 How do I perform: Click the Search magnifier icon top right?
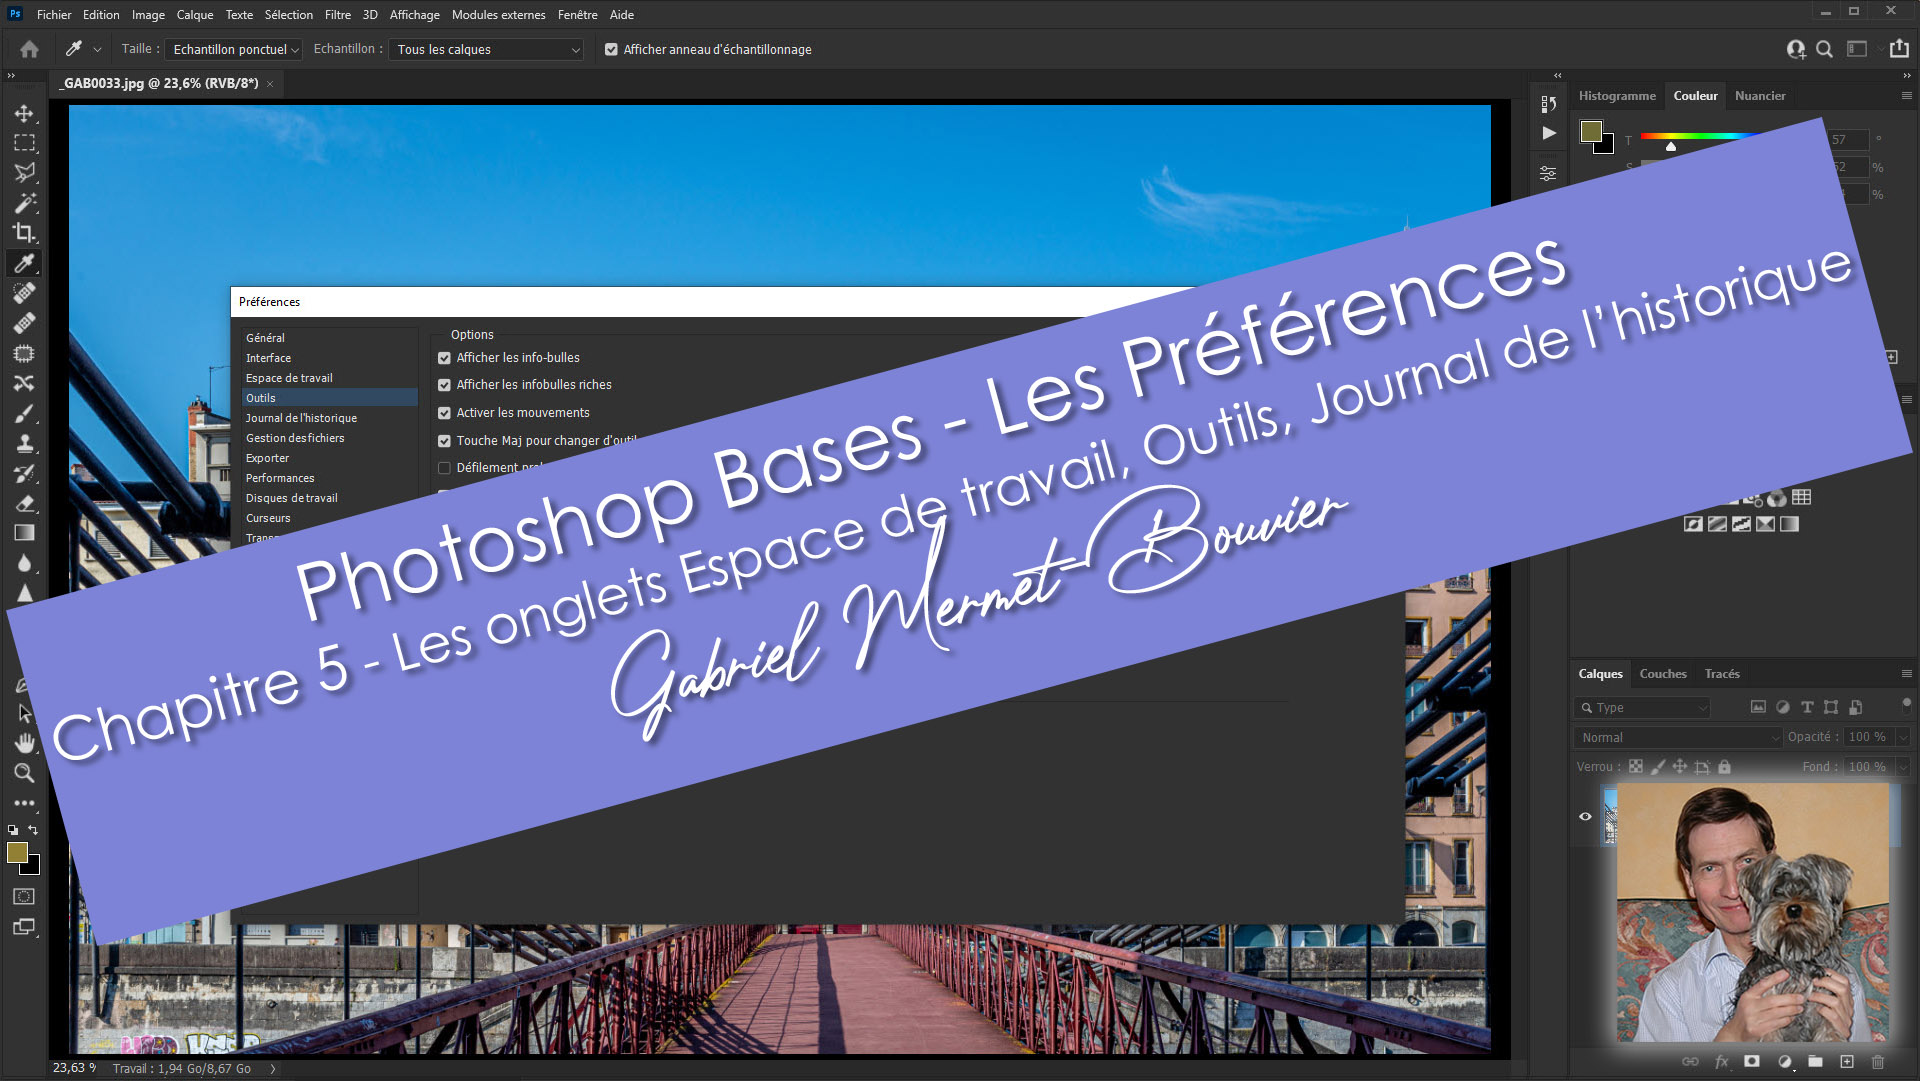pyautogui.click(x=1824, y=49)
